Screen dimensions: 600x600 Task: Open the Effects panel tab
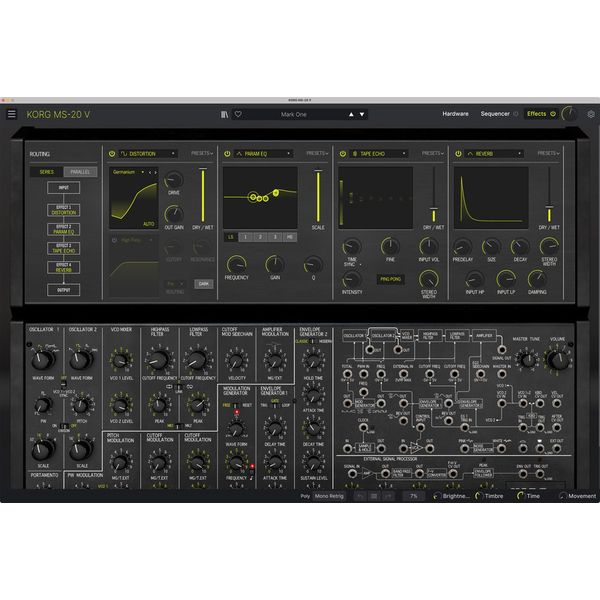coord(536,114)
